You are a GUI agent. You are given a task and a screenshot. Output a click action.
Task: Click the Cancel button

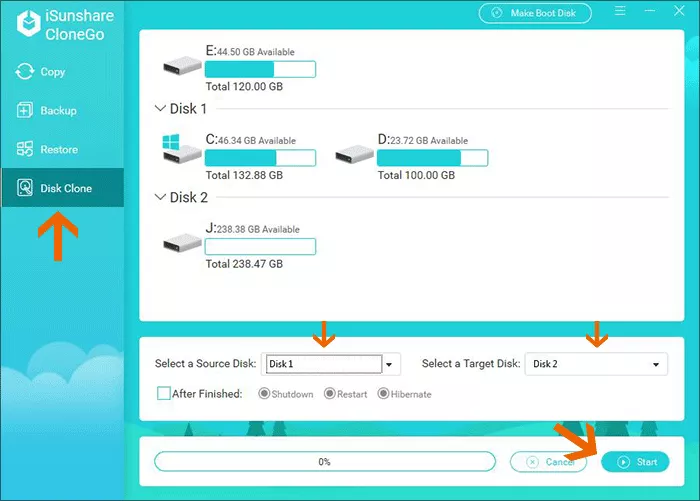coord(548,462)
